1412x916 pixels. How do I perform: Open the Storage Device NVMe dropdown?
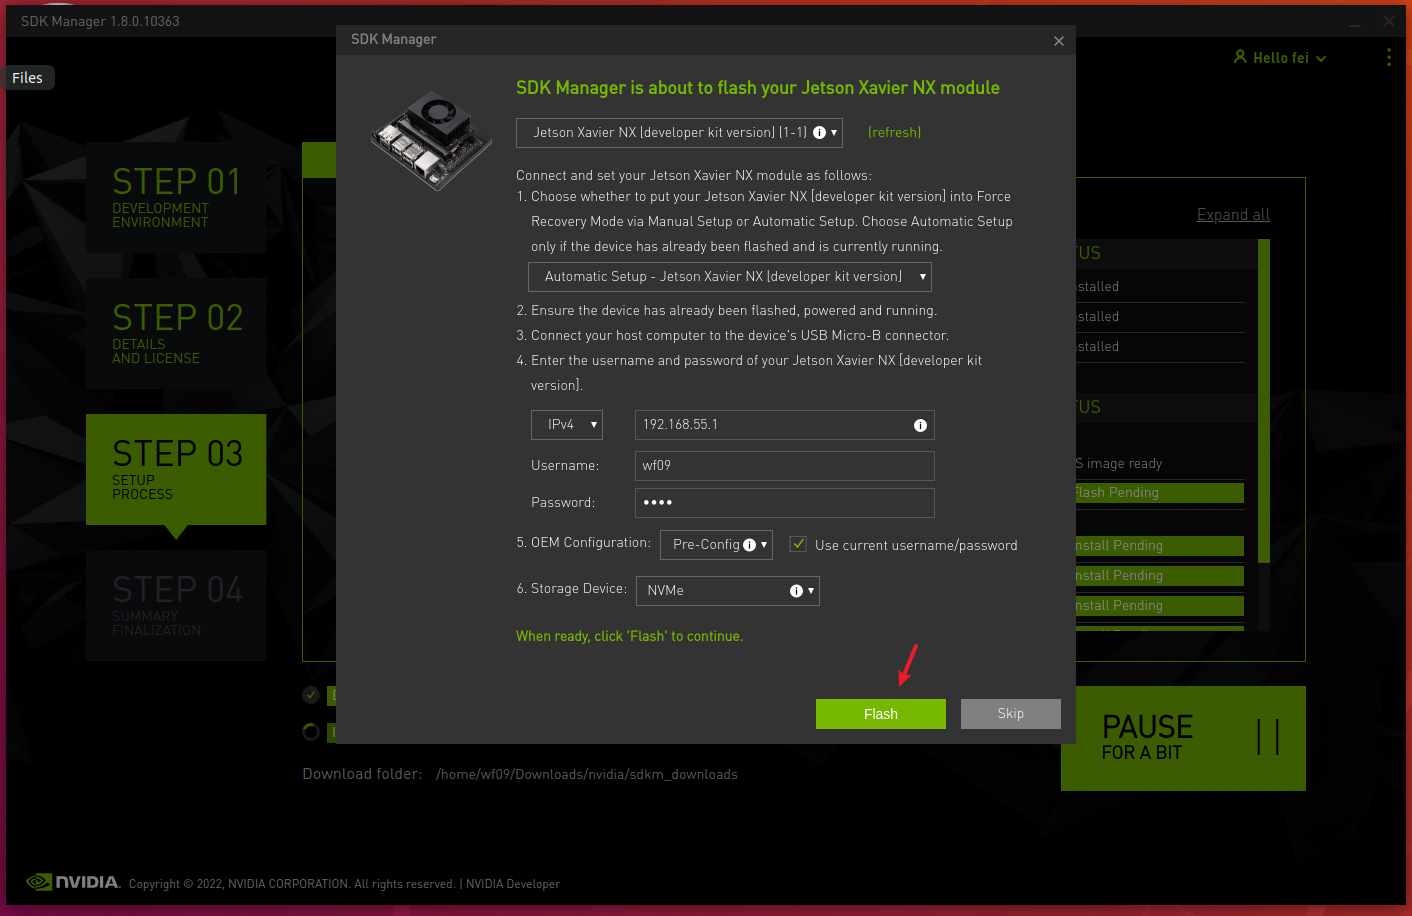pyautogui.click(x=727, y=591)
